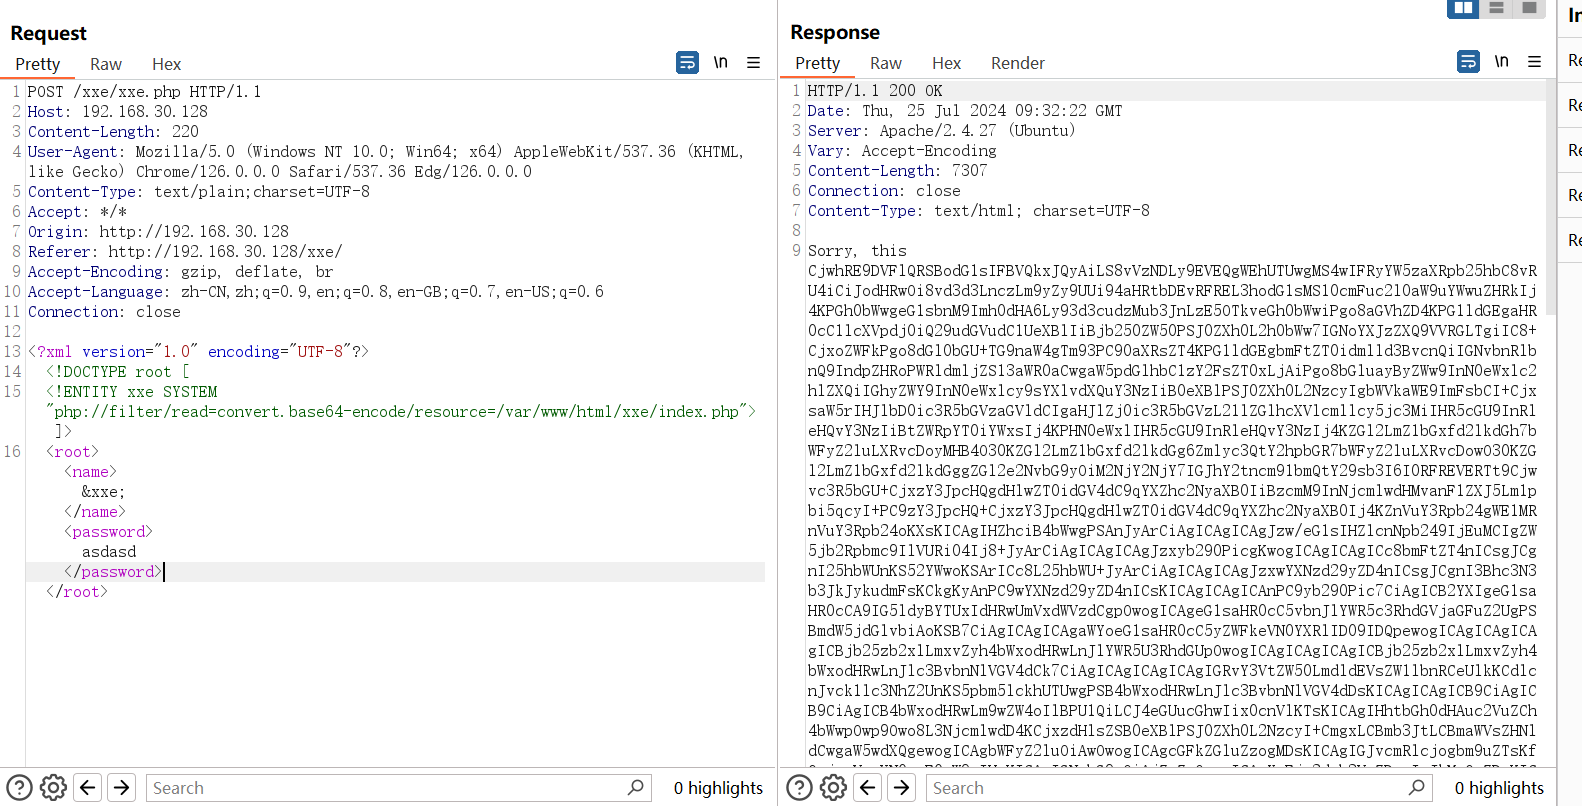Click the 'Request' panel title

48,33
